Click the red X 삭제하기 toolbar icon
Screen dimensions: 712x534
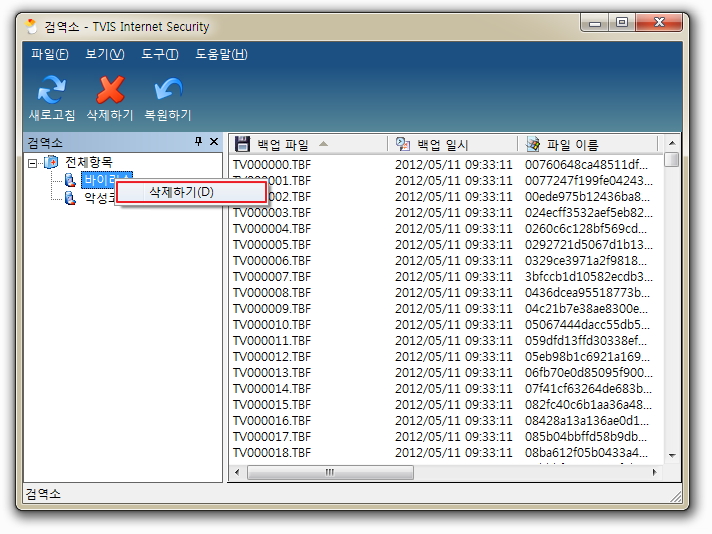coord(109,89)
